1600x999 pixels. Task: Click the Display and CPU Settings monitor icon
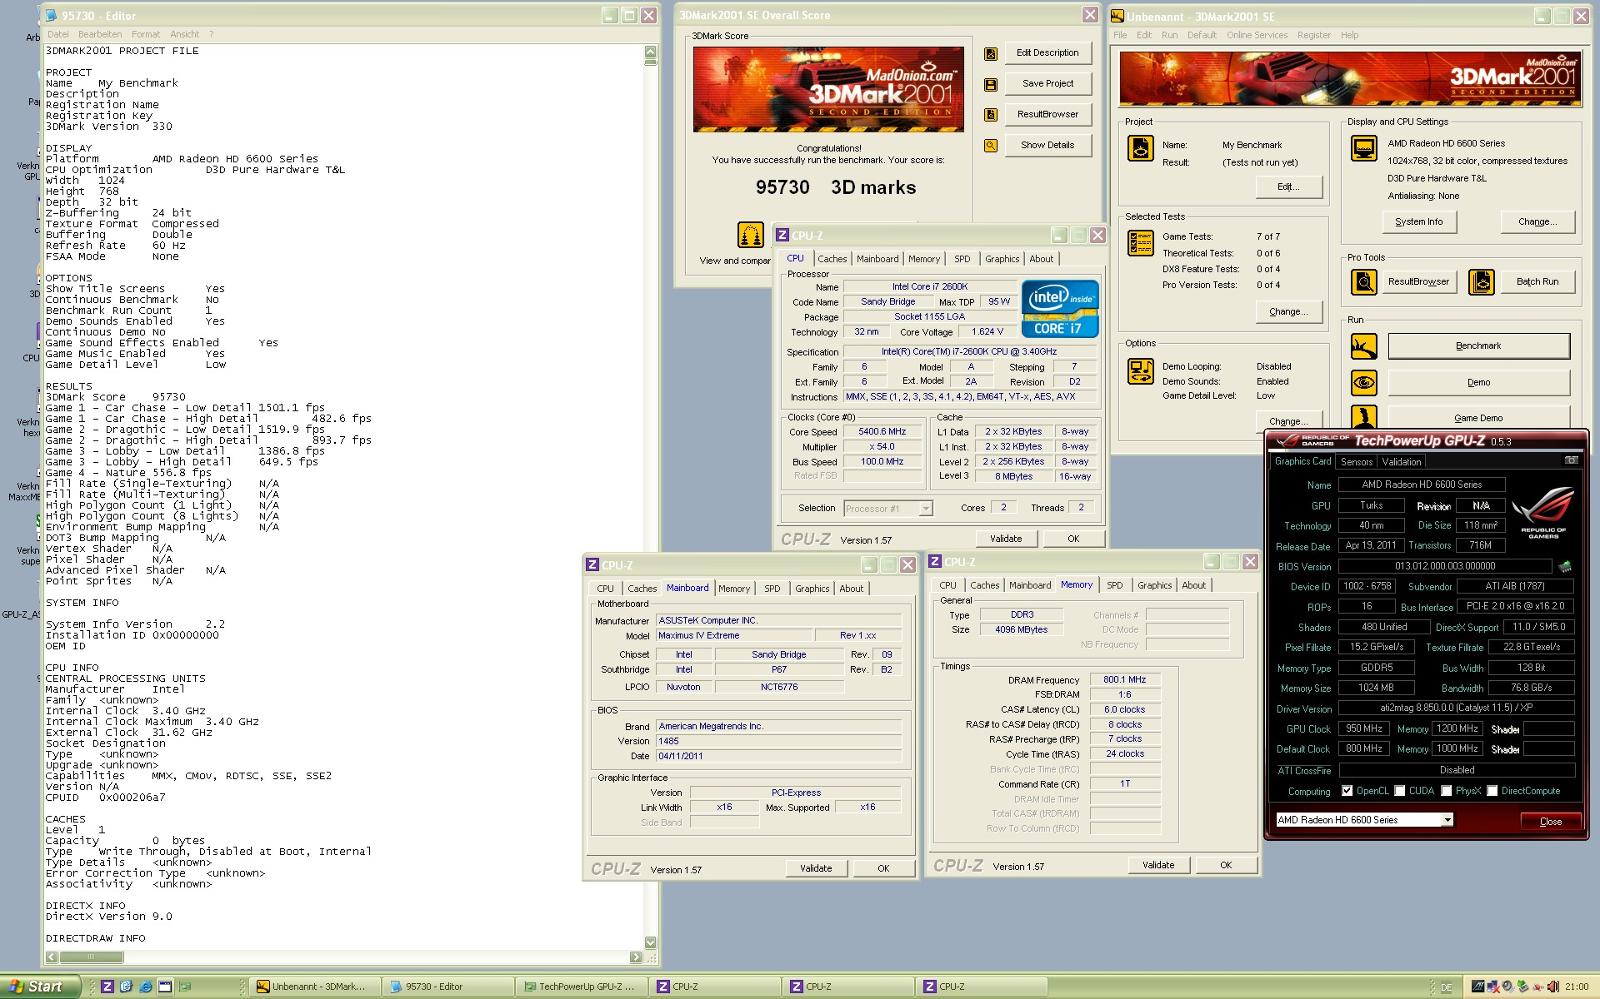tap(1363, 149)
